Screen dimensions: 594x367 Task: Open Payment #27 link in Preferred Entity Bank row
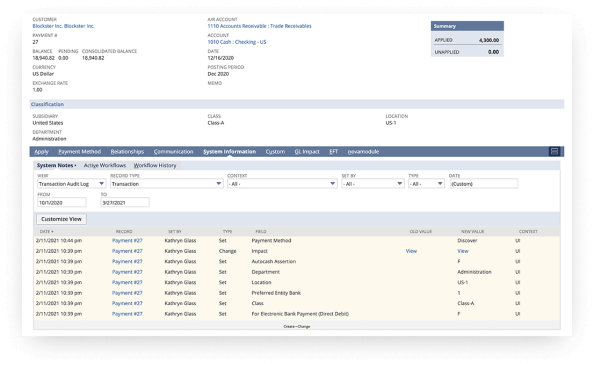127,293
